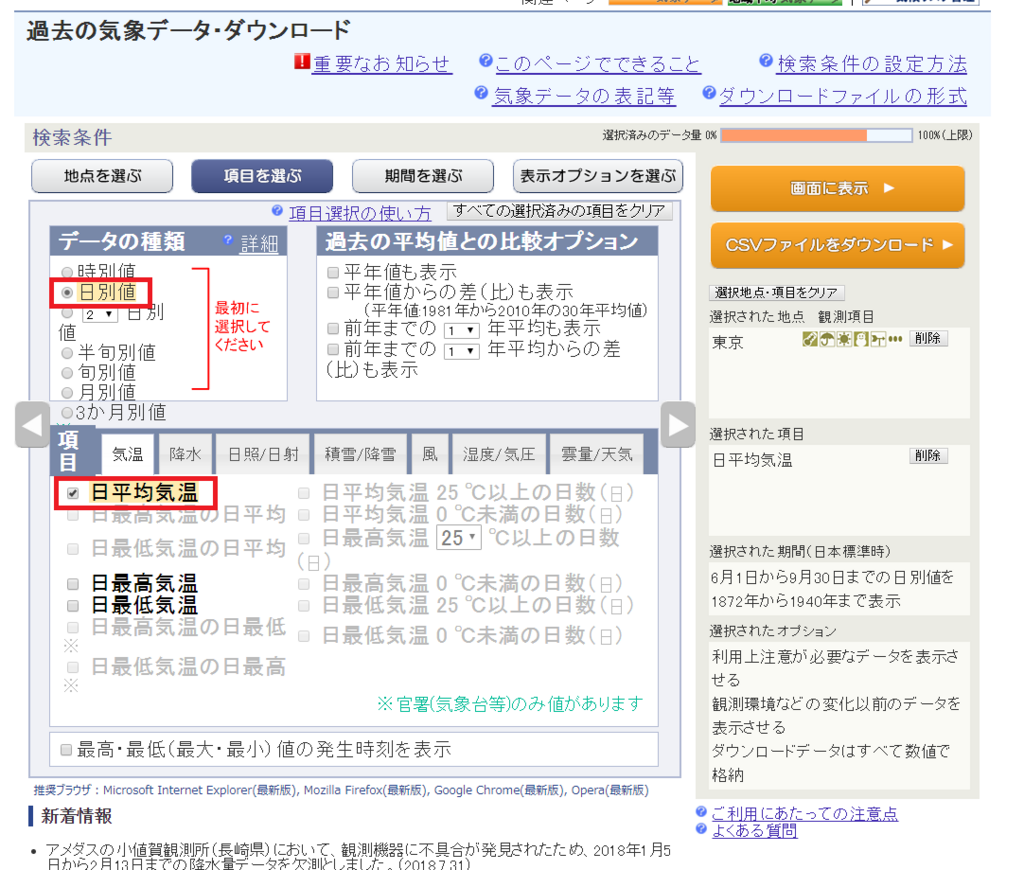Open the 地点を選ぶ step
1024x870 pixels.
tap(102, 176)
